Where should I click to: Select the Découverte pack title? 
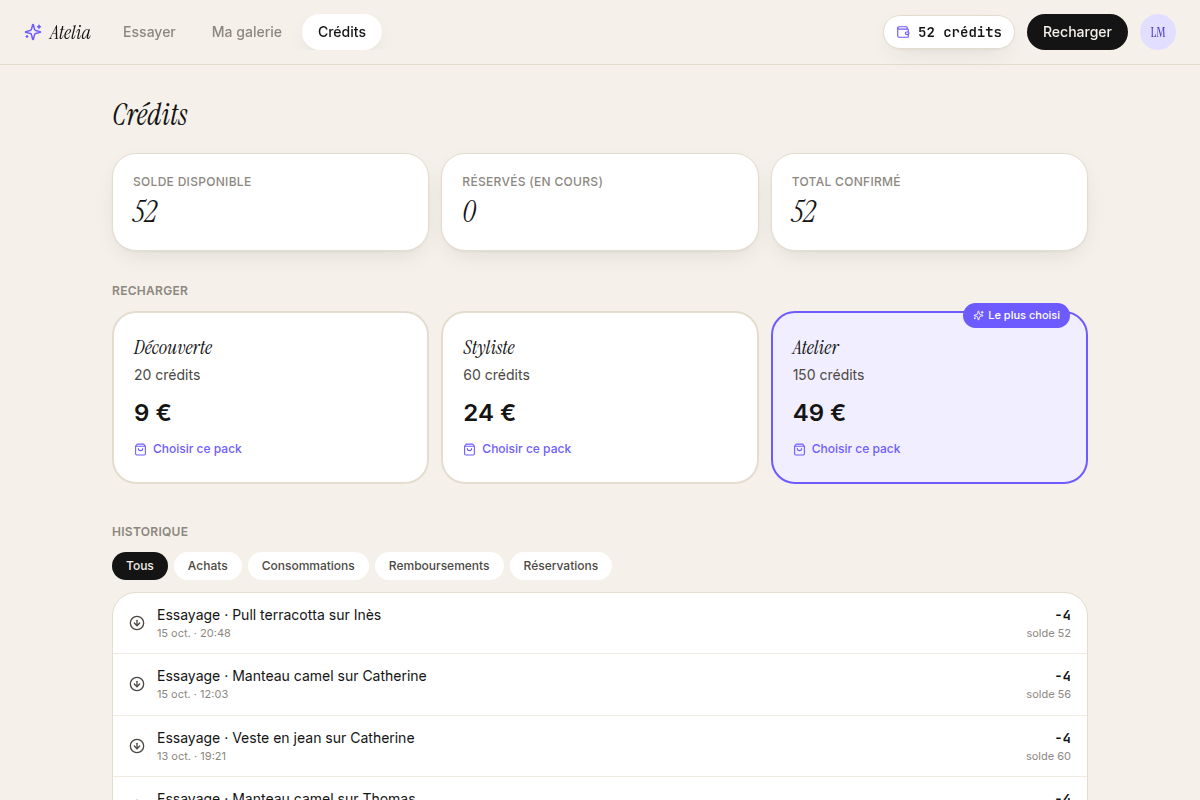(x=173, y=347)
